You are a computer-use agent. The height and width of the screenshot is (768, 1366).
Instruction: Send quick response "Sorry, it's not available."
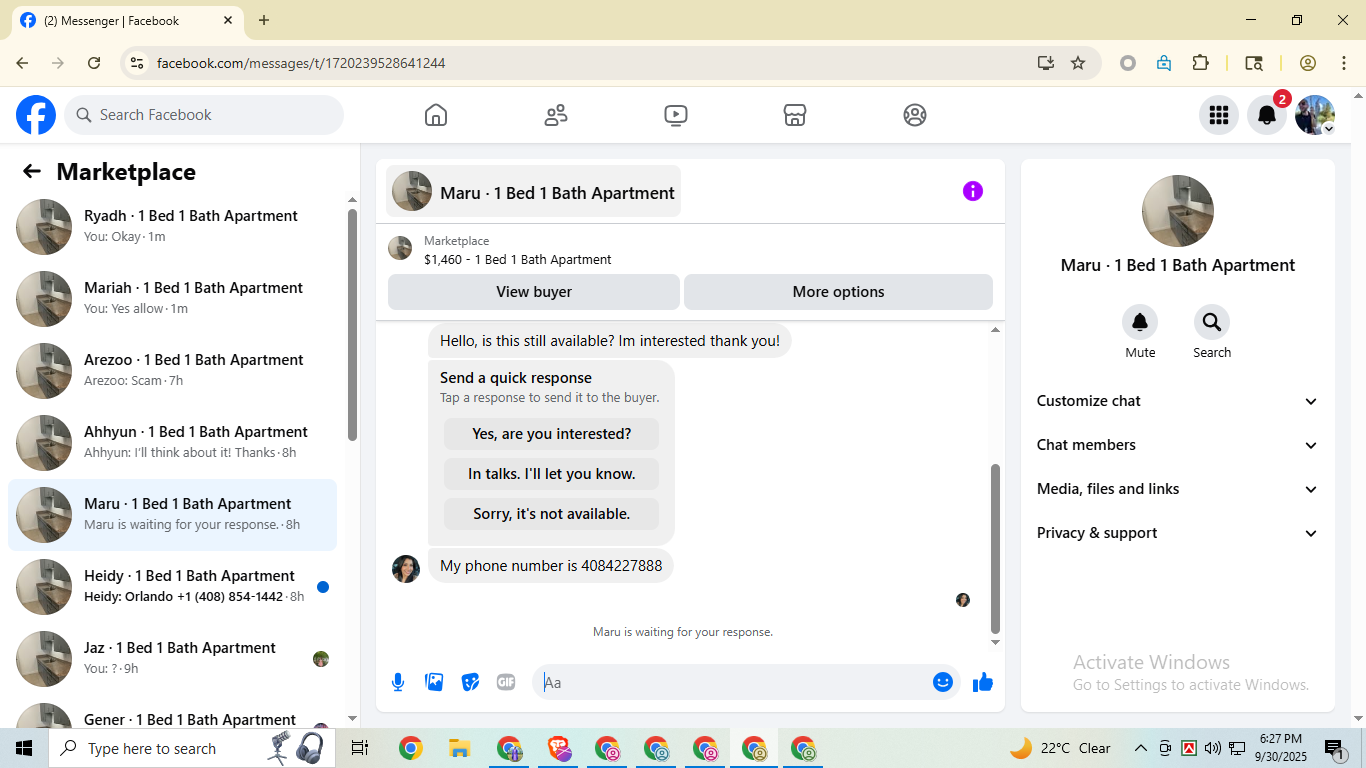click(552, 514)
